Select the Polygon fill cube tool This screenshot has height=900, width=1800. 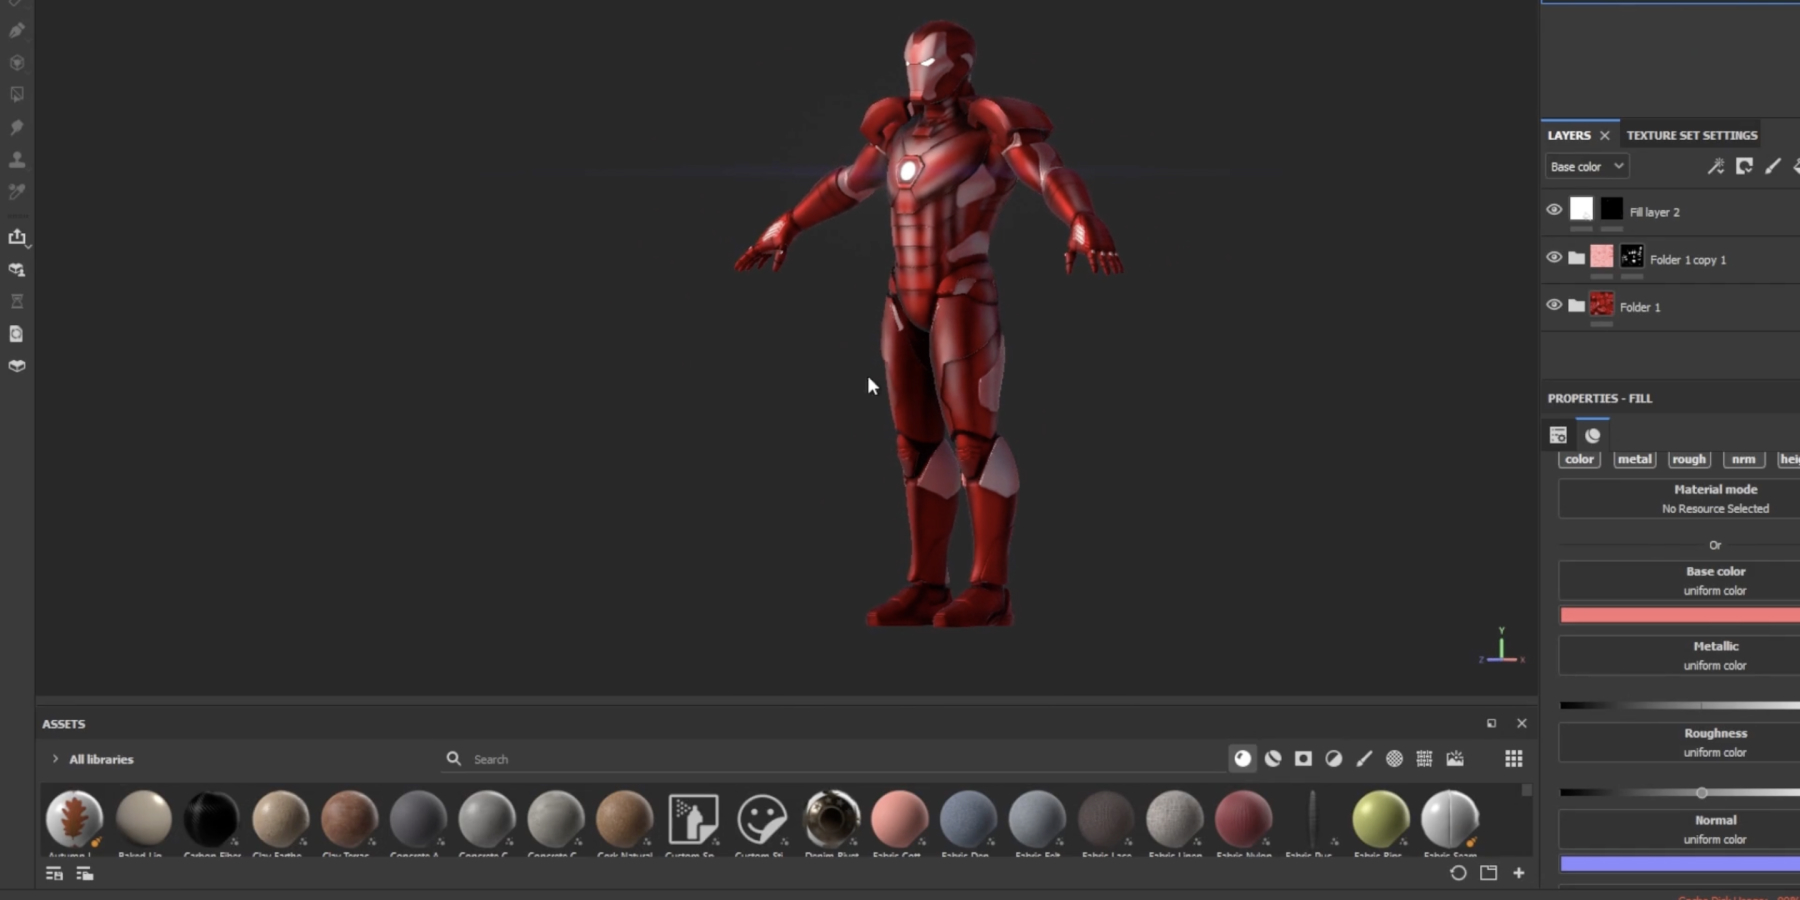pos(17,63)
